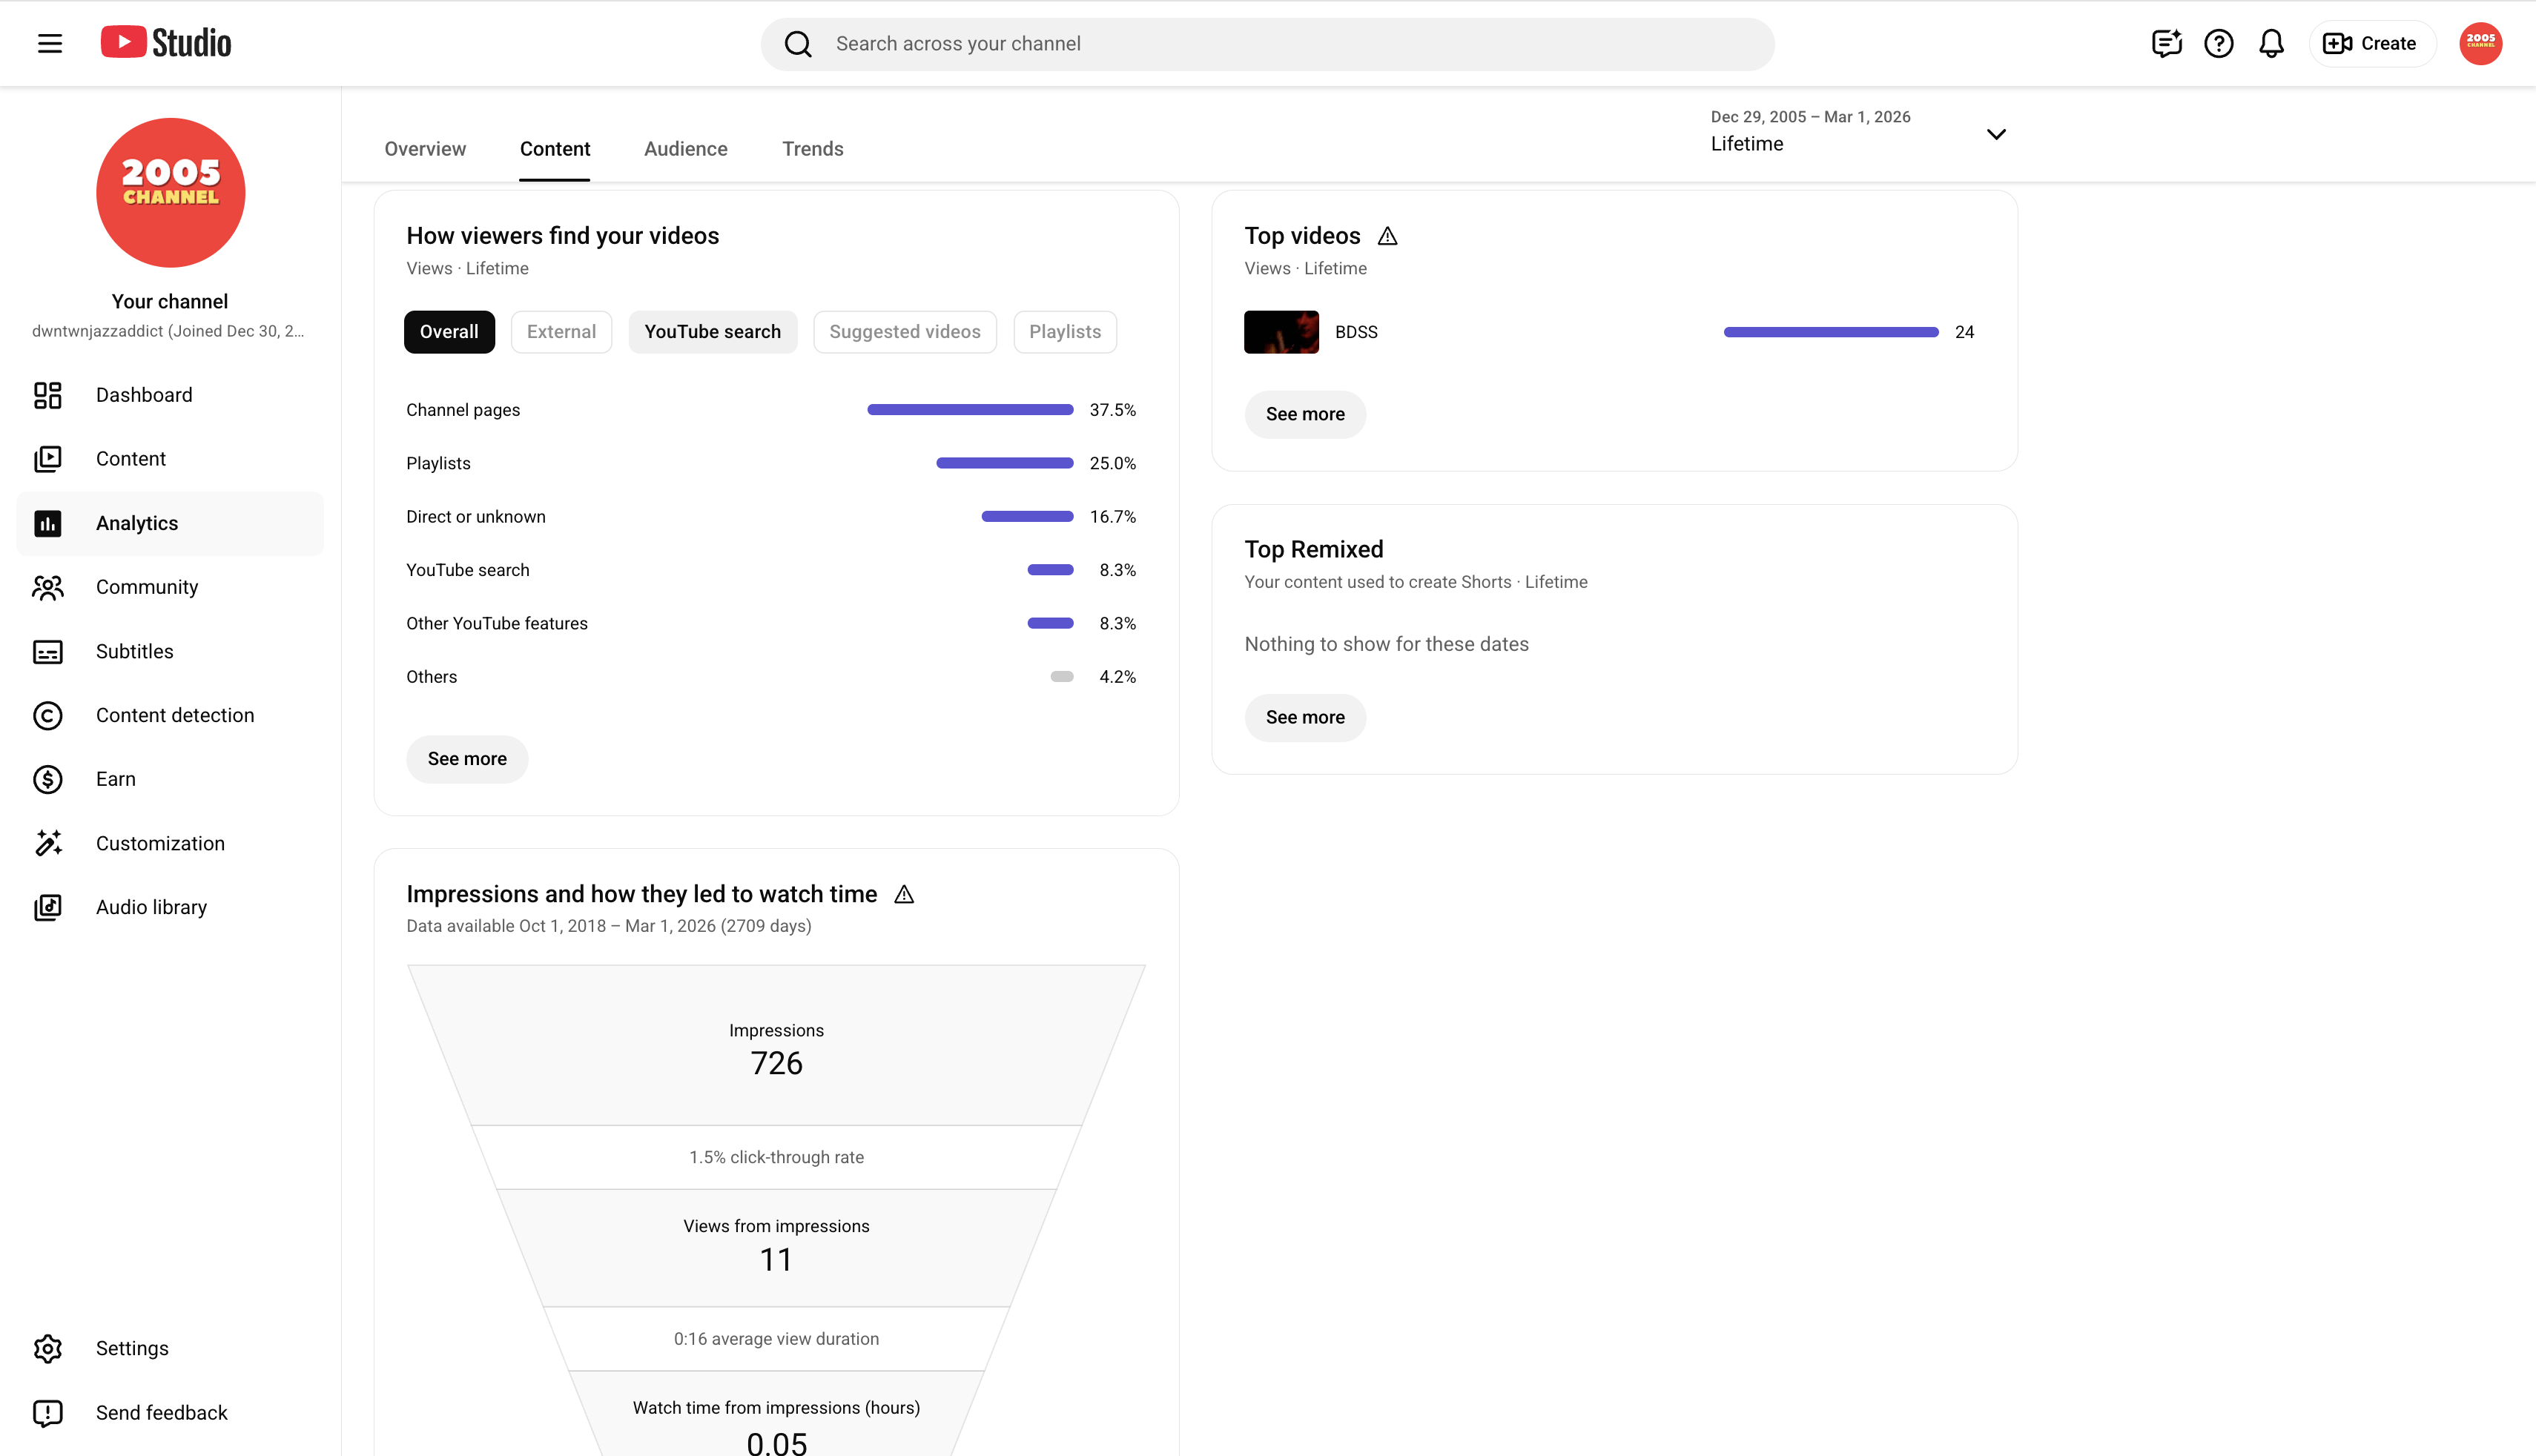Click the Content video library icon

(x=47, y=459)
